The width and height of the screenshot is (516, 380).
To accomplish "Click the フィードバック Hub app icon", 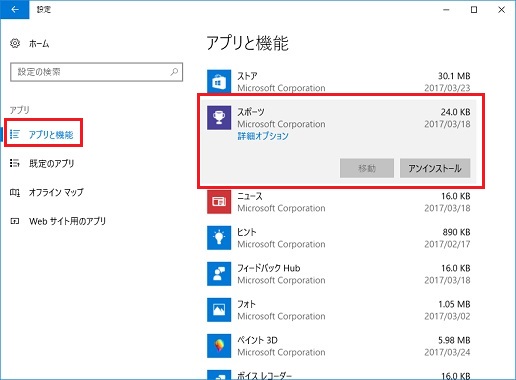I will tap(219, 274).
